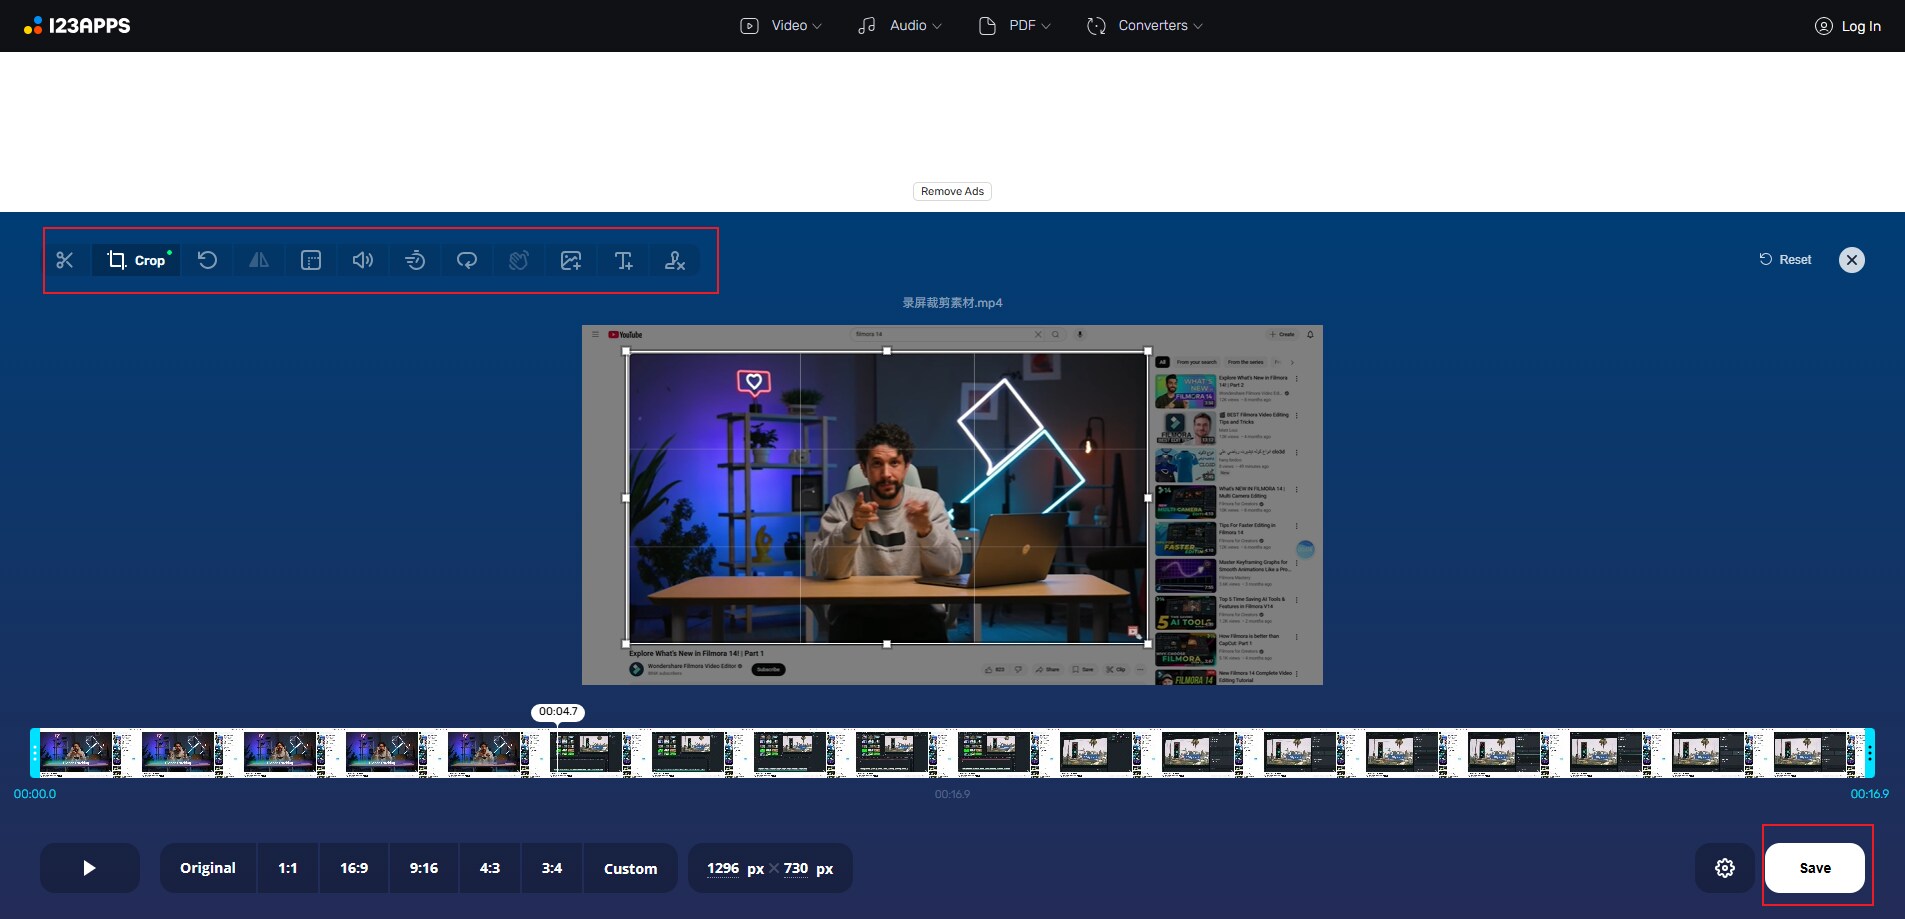Click the right-middle crop handle
The image size is (1905, 919).
tap(1147, 497)
